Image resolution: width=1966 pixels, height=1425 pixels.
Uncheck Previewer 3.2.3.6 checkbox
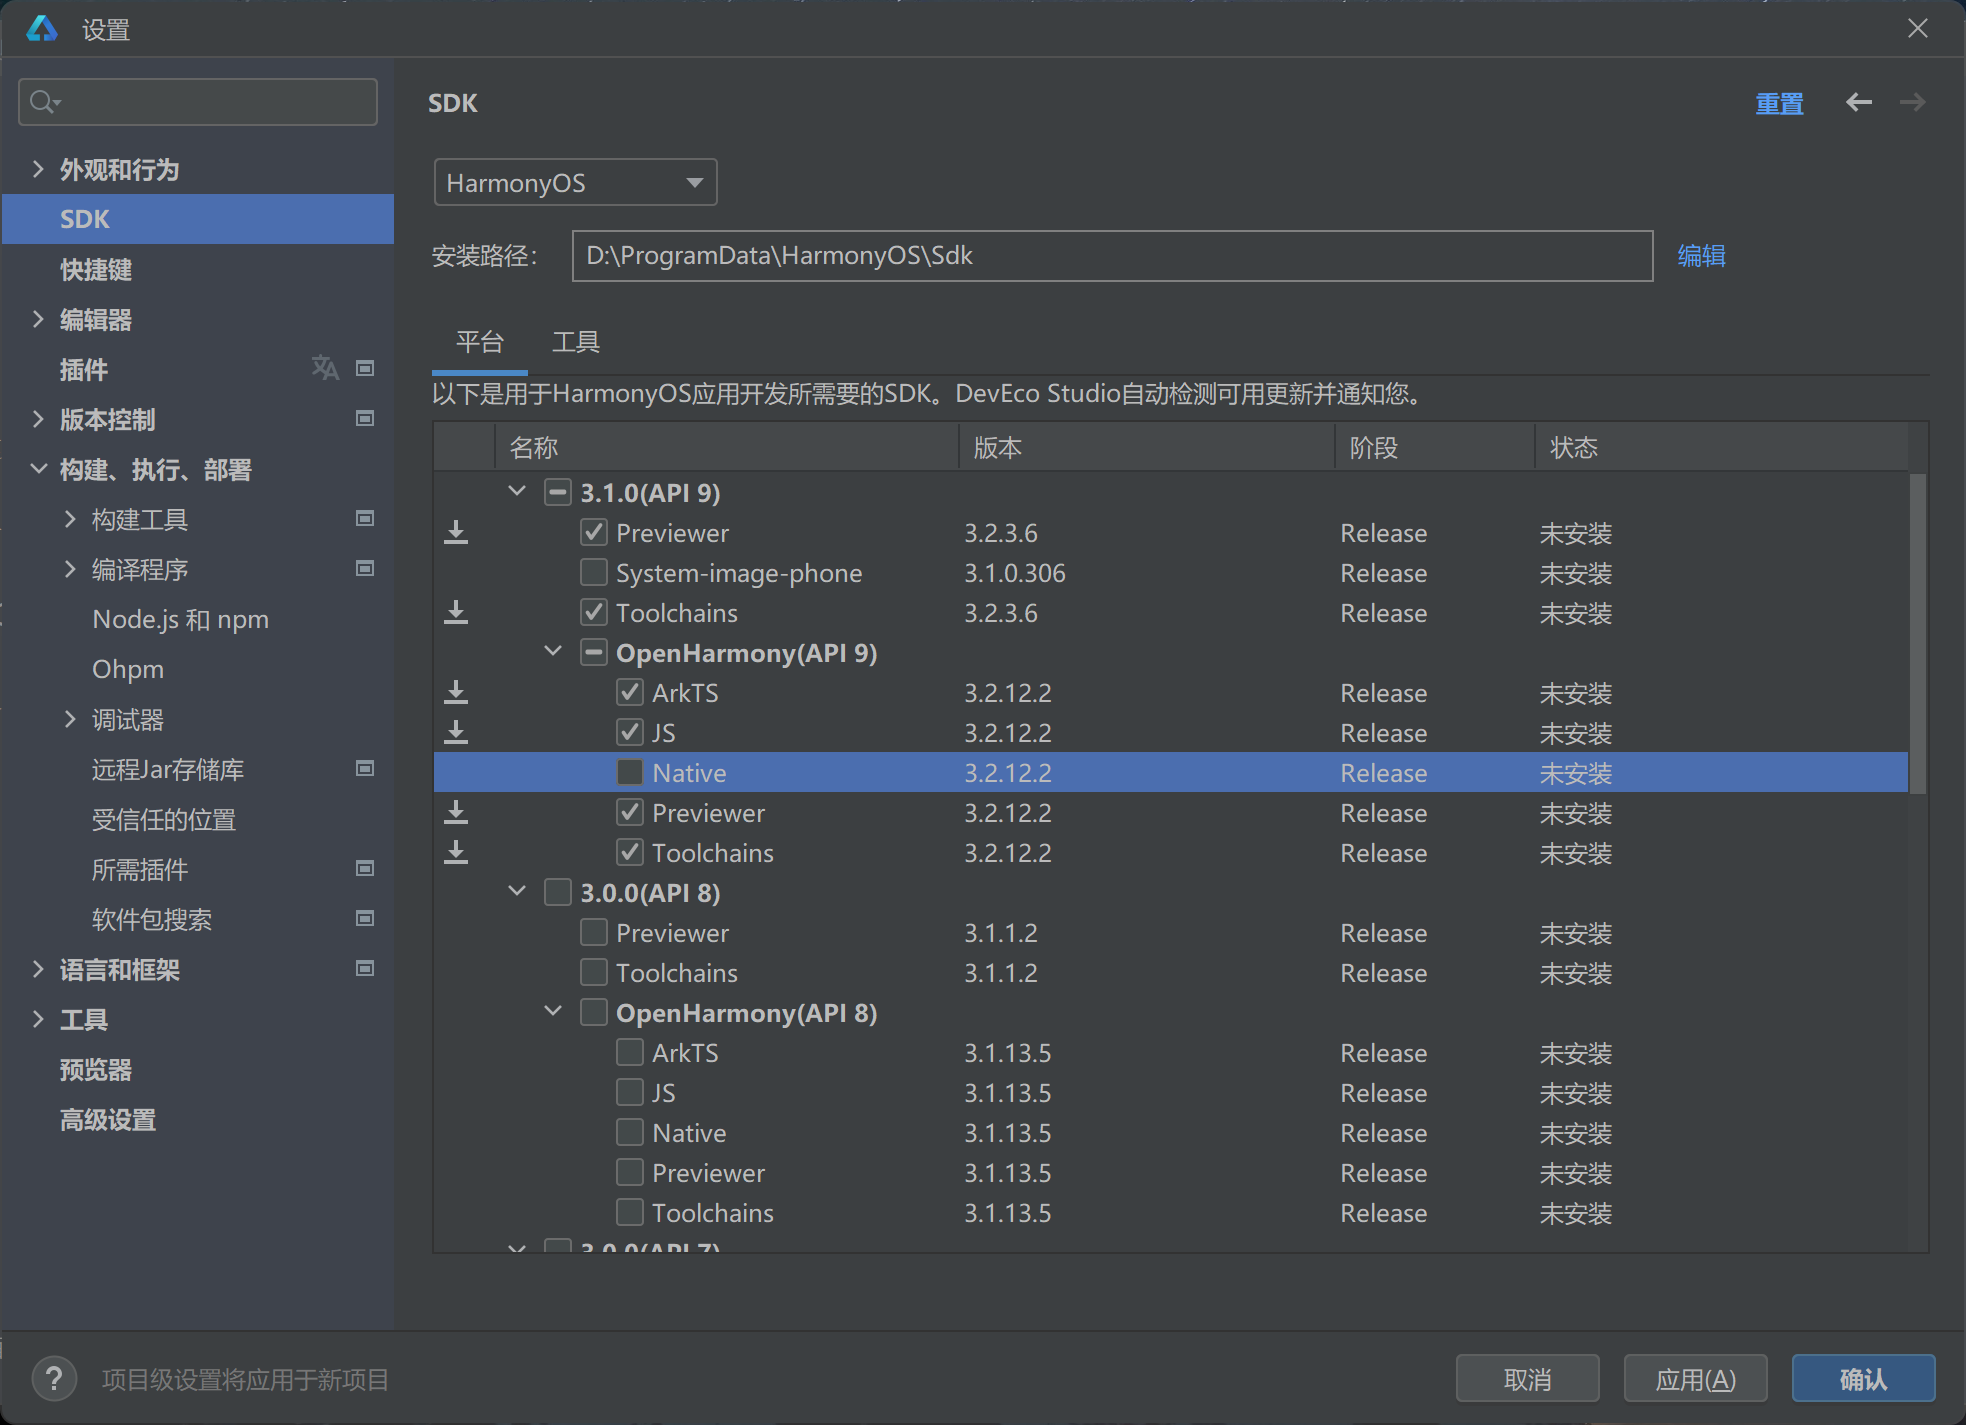[x=594, y=532]
